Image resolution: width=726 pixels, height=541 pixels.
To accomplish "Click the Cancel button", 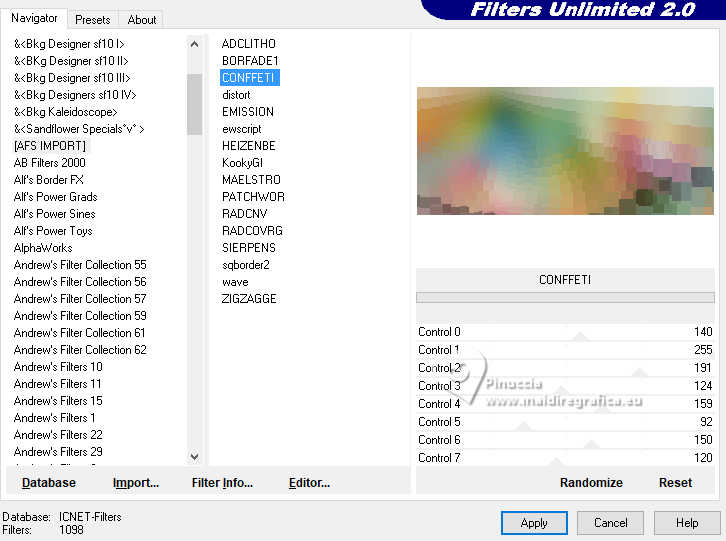I will point(610,523).
